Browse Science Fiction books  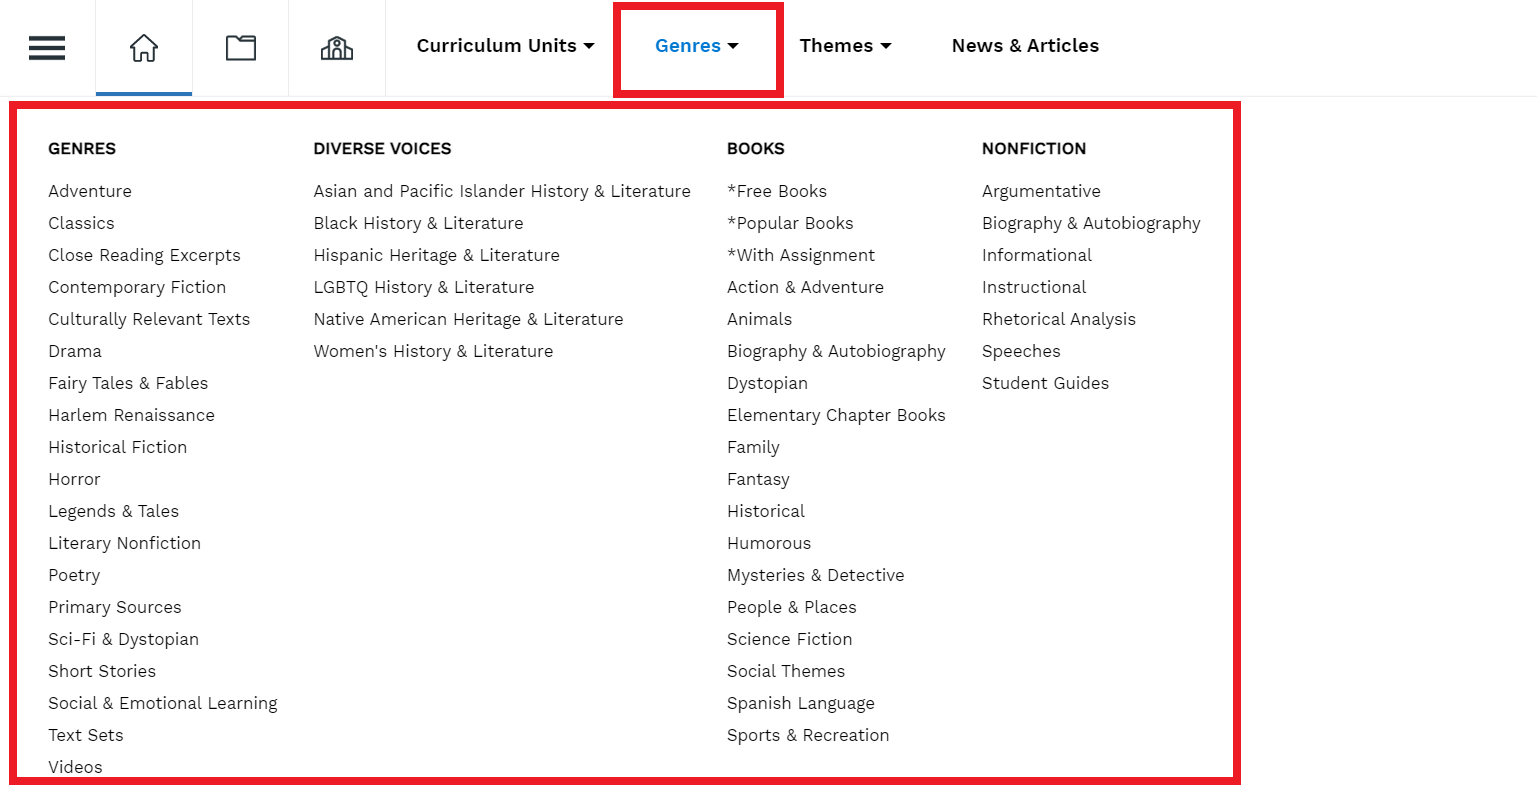click(x=789, y=639)
